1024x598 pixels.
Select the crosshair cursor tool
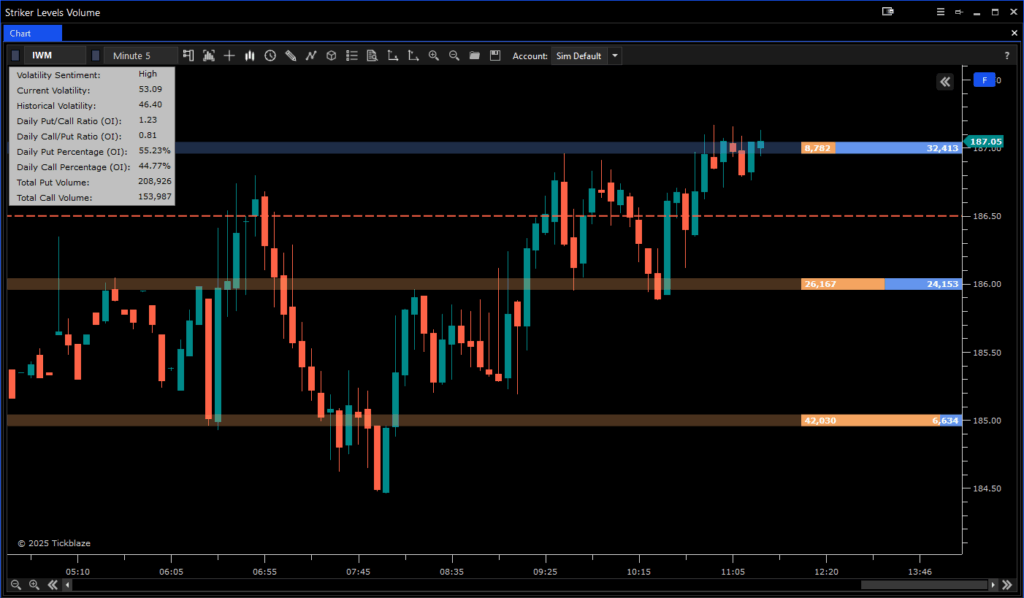(x=229, y=56)
